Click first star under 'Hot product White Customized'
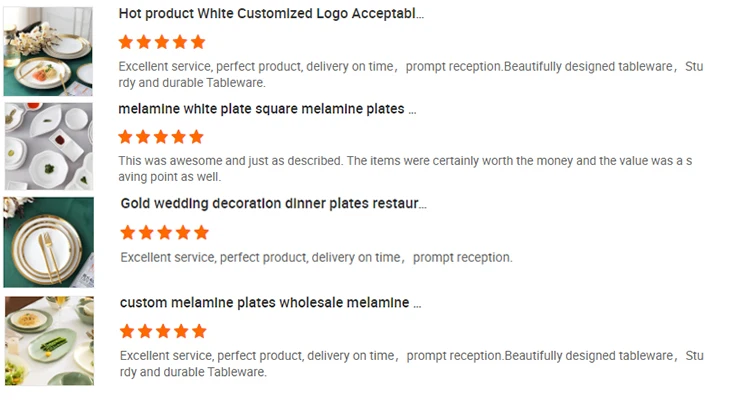Screen dimensions: 750x400 point(126,42)
